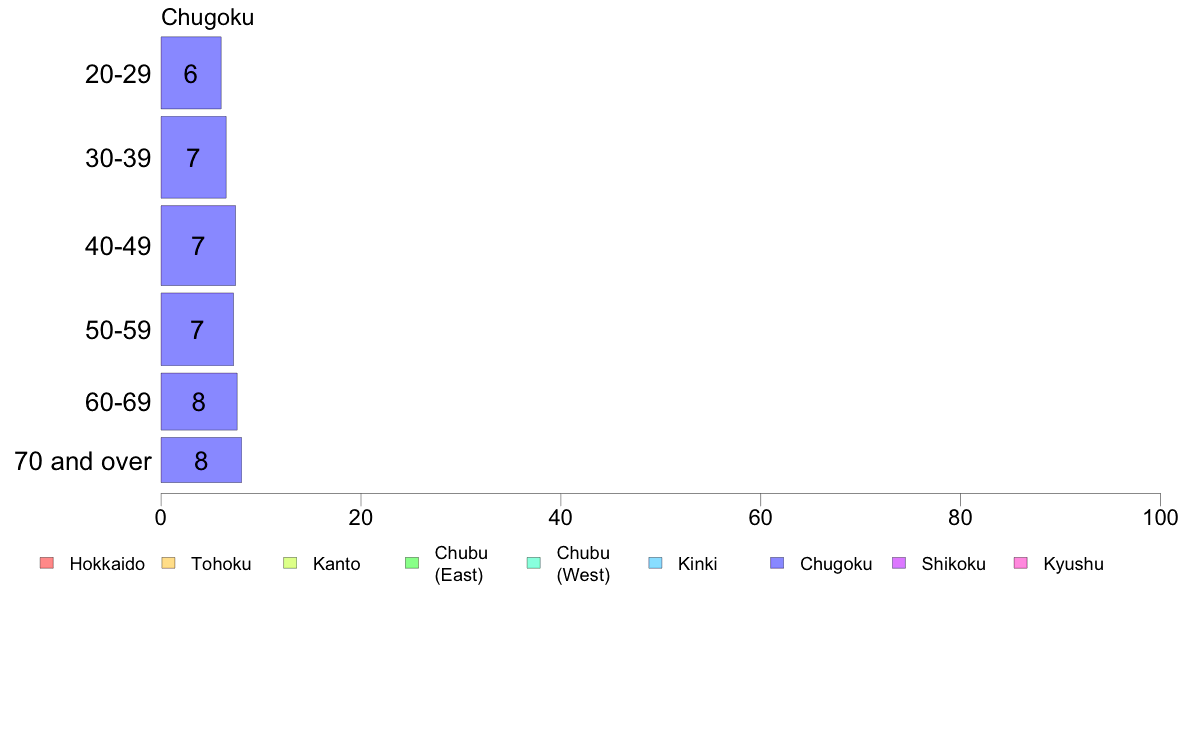This screenshot has width=1188, height=736.
Task: Click the Chugoku blue legend swatch
Action: point(777,563)
